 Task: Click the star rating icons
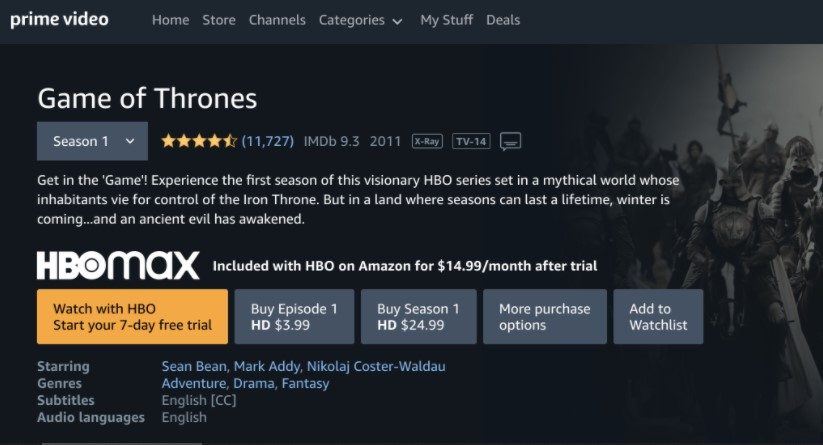199,141
